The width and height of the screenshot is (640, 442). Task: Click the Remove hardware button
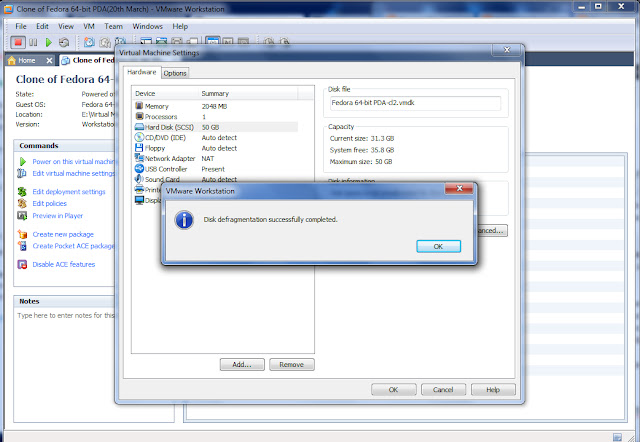(x=292, y=364)
